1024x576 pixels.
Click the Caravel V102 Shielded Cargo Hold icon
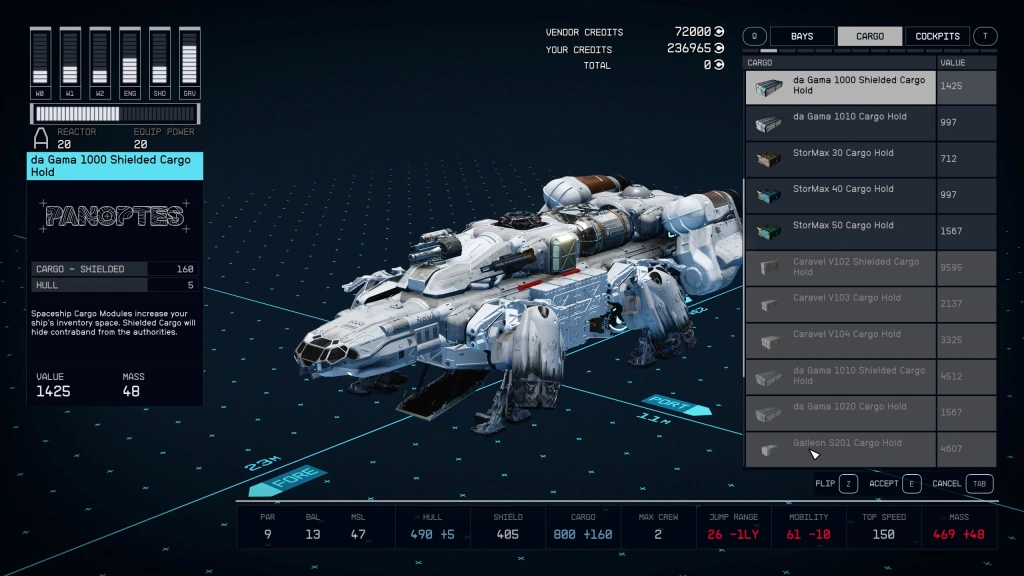click(769, 268)
